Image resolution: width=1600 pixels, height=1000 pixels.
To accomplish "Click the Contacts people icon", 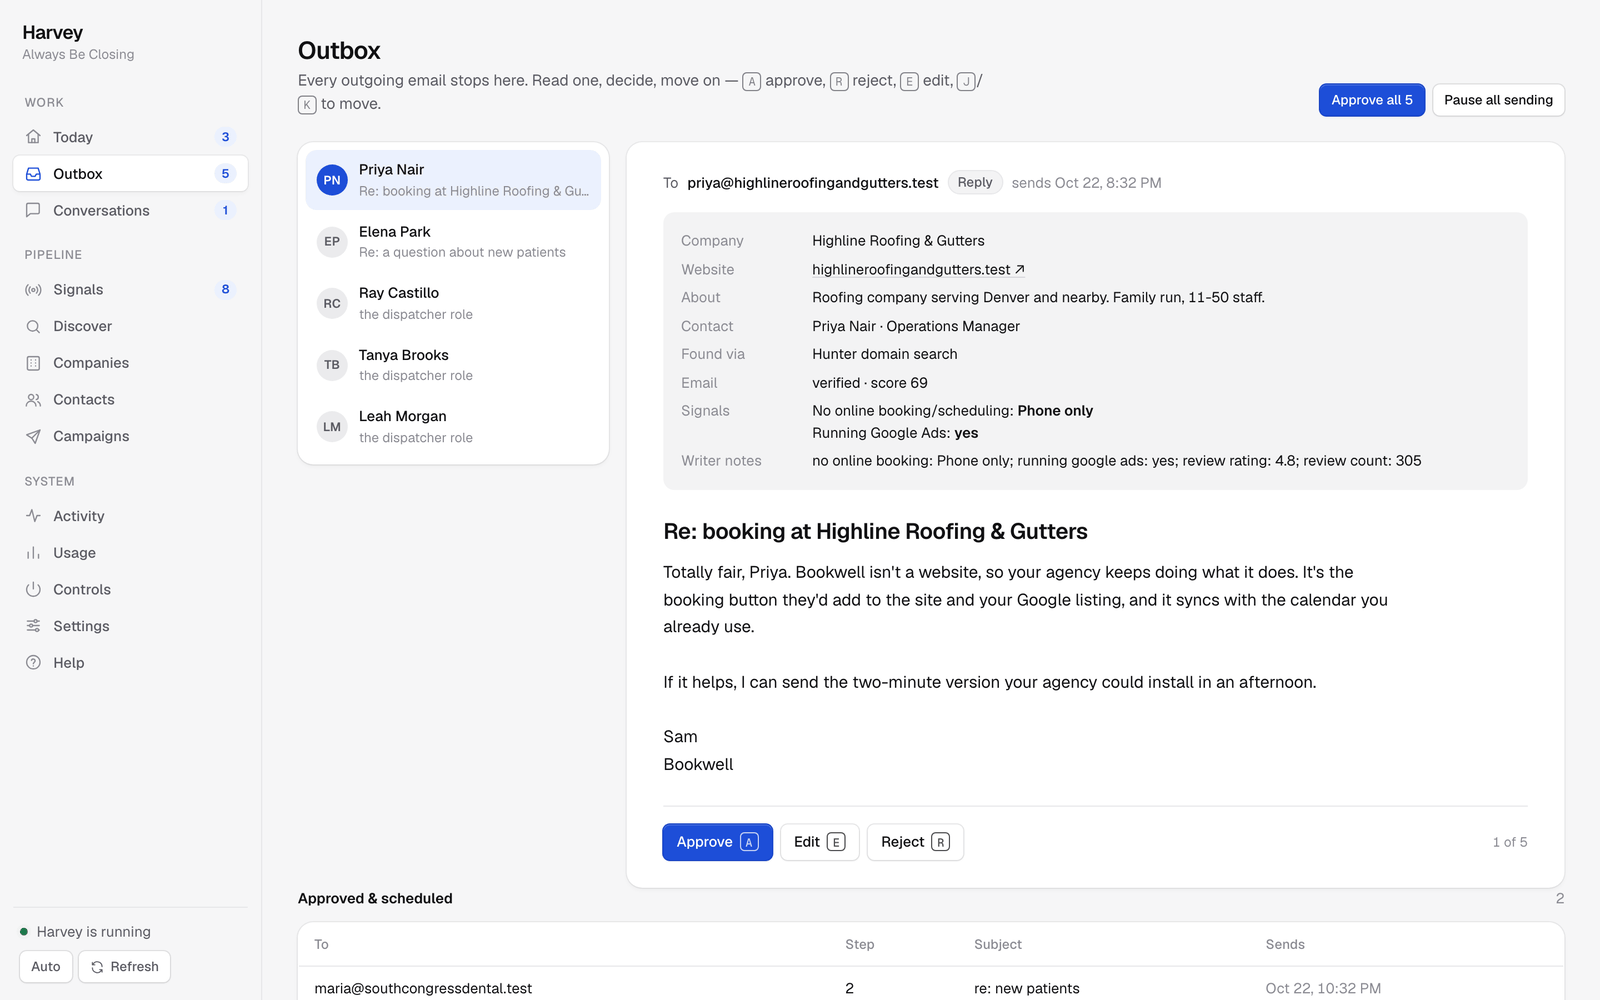I will tap(33, 400).
